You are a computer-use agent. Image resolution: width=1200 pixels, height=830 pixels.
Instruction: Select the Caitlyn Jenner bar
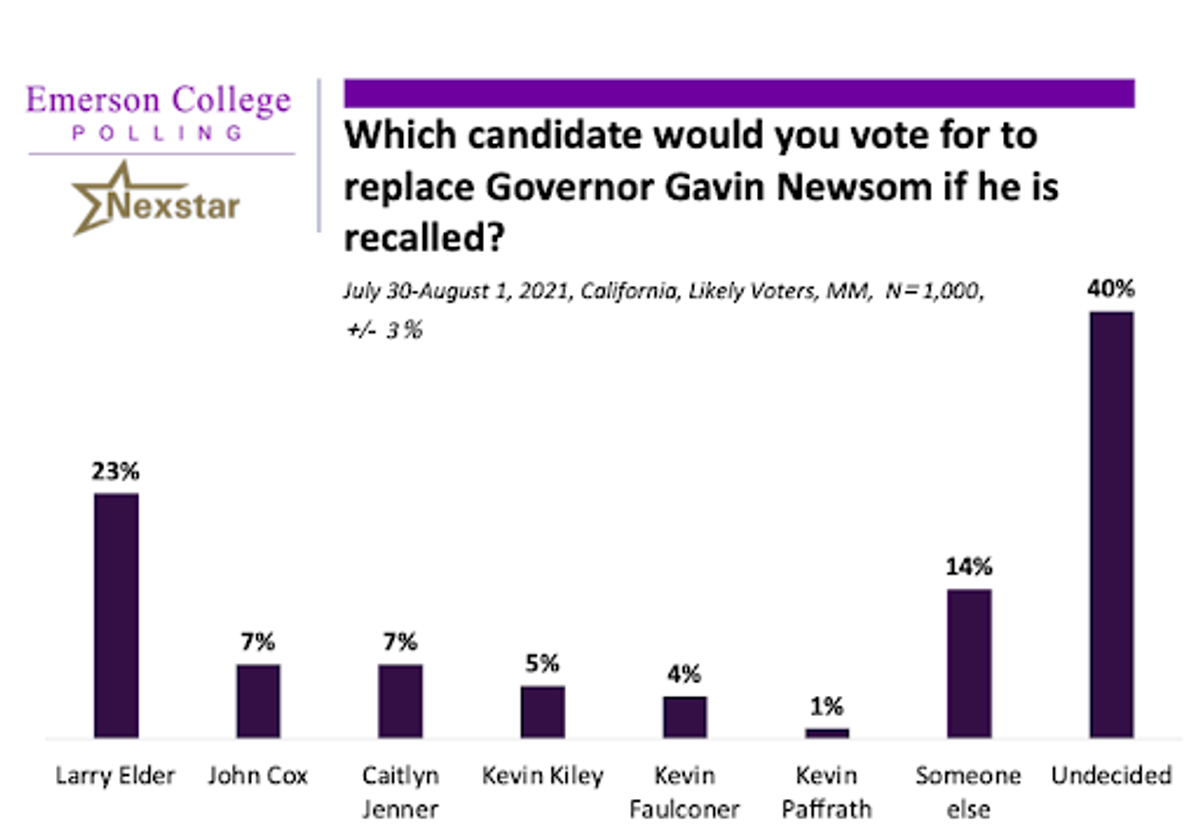400,701
